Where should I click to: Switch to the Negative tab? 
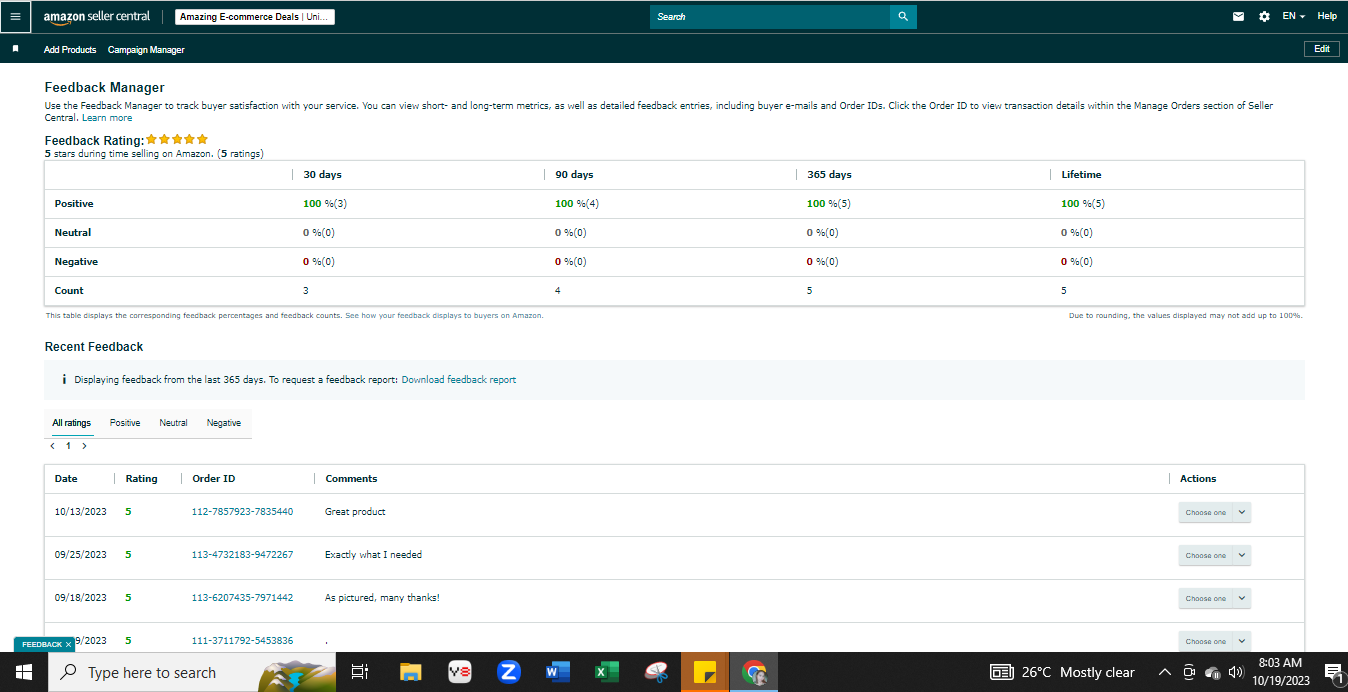click(x=224, y=423)
